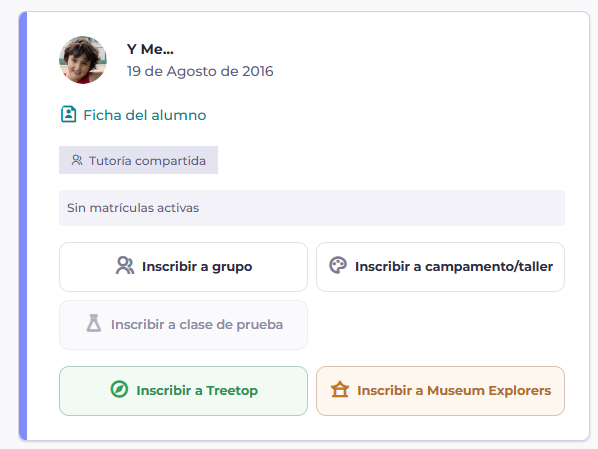Image resolution: width=598 pixels, height=449 pixels.
Task: Click the orange museum building icon
Action: point(340,389)
